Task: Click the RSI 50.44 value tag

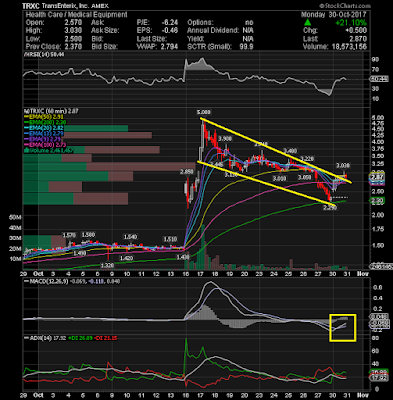Action: [x=379, y=79]
